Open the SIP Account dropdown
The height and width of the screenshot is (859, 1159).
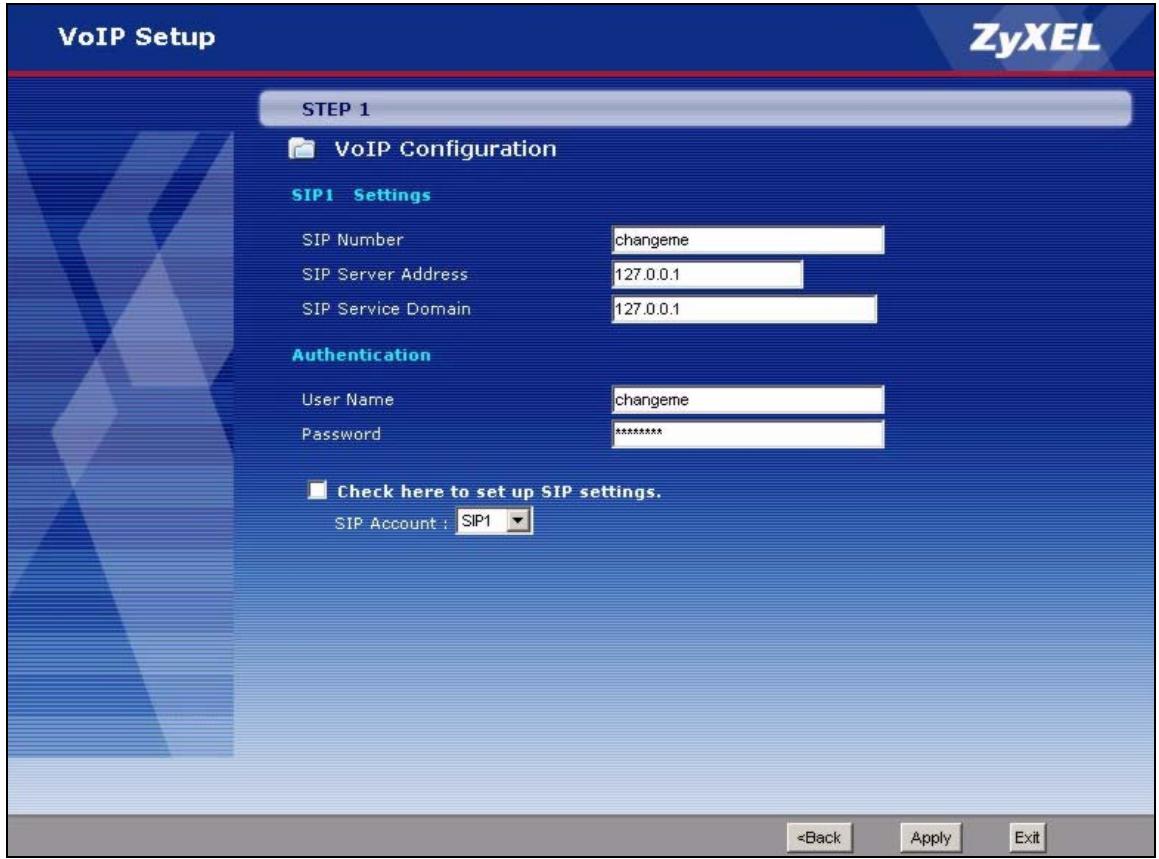[x=494, y=521]
